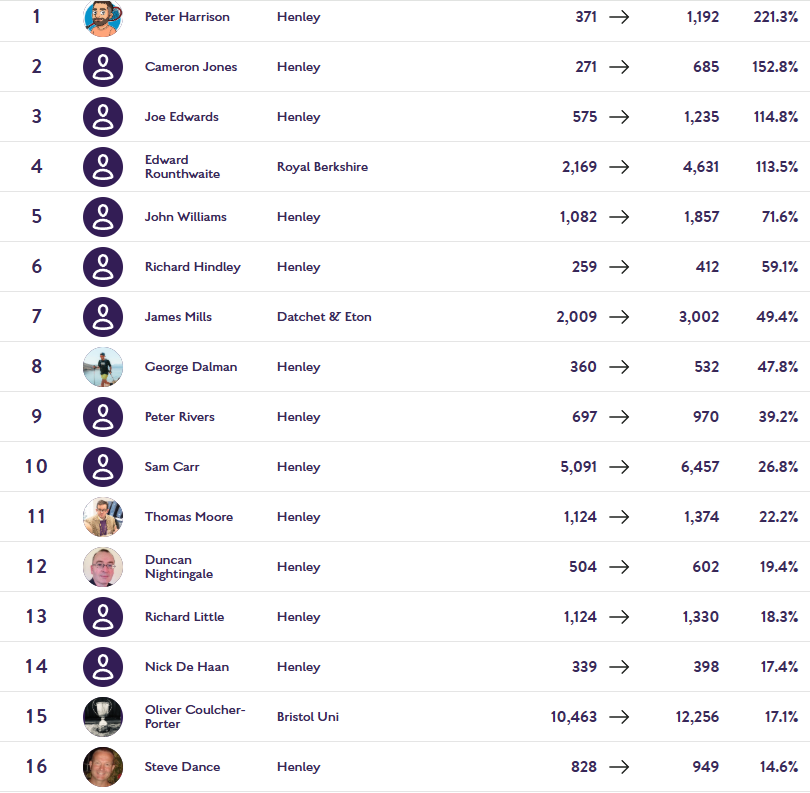Screen dimensions: 810x793
Task: Click the arrow in Richard Little's row
Action: (619, 617)
